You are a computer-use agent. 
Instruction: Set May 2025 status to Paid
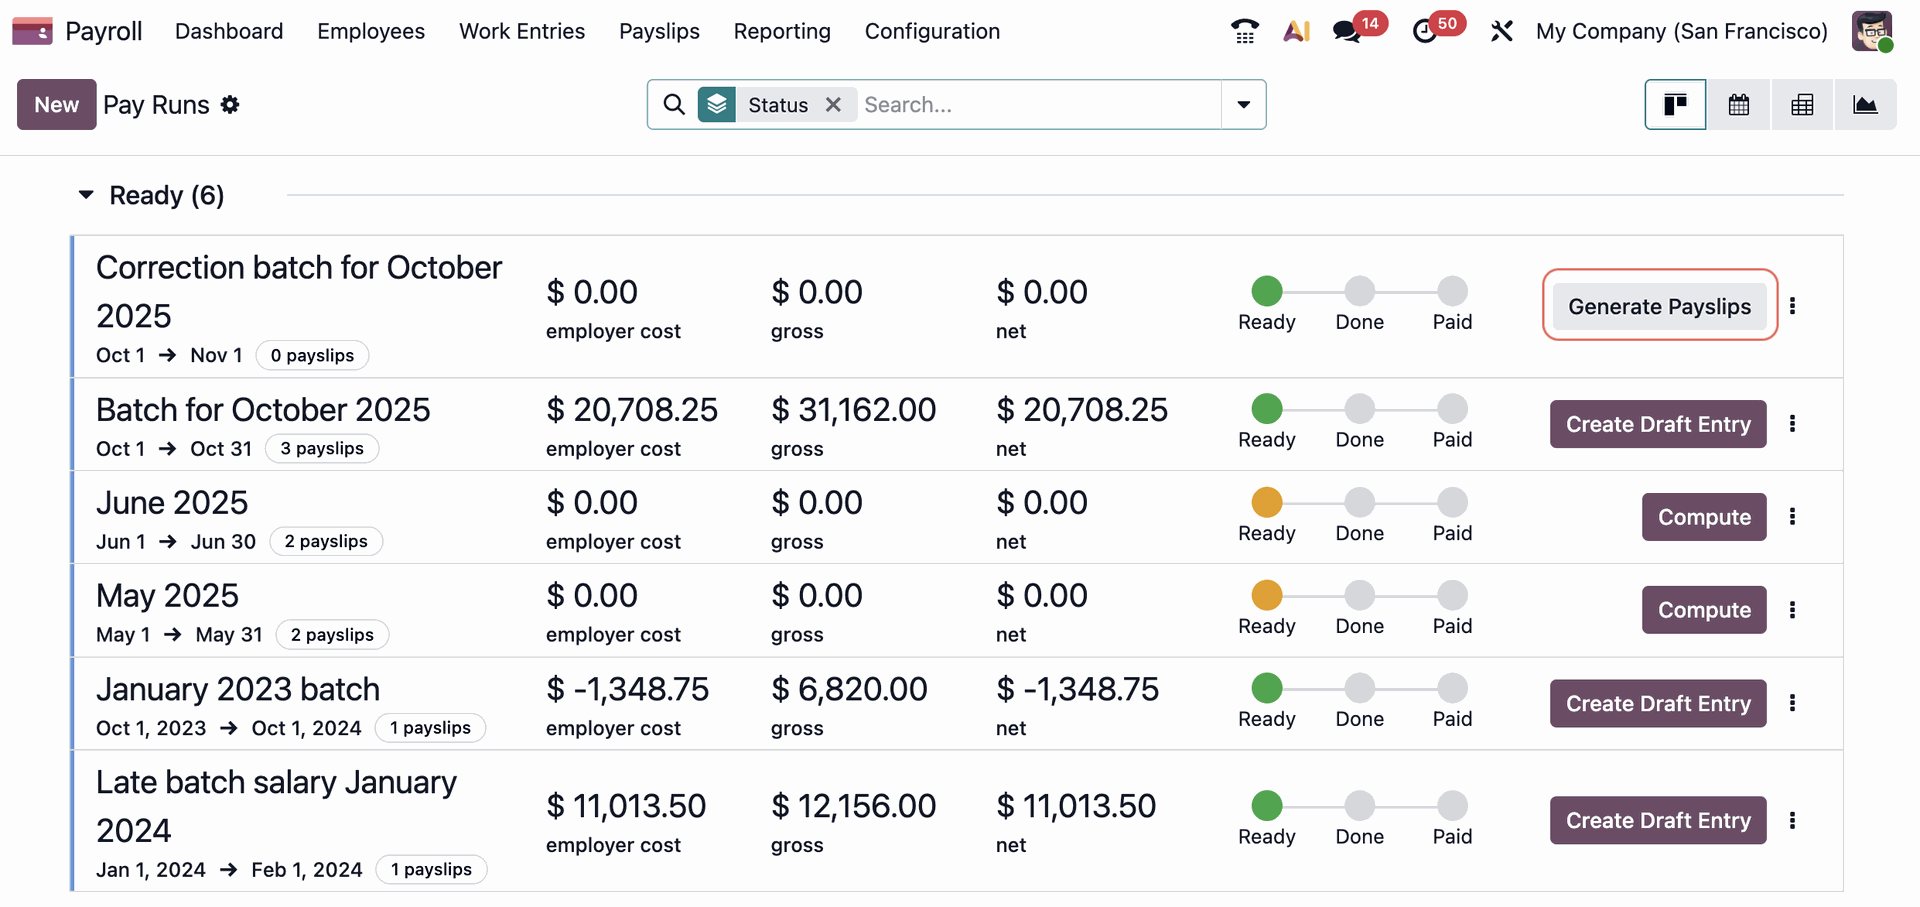click(x=1452, y=595)
